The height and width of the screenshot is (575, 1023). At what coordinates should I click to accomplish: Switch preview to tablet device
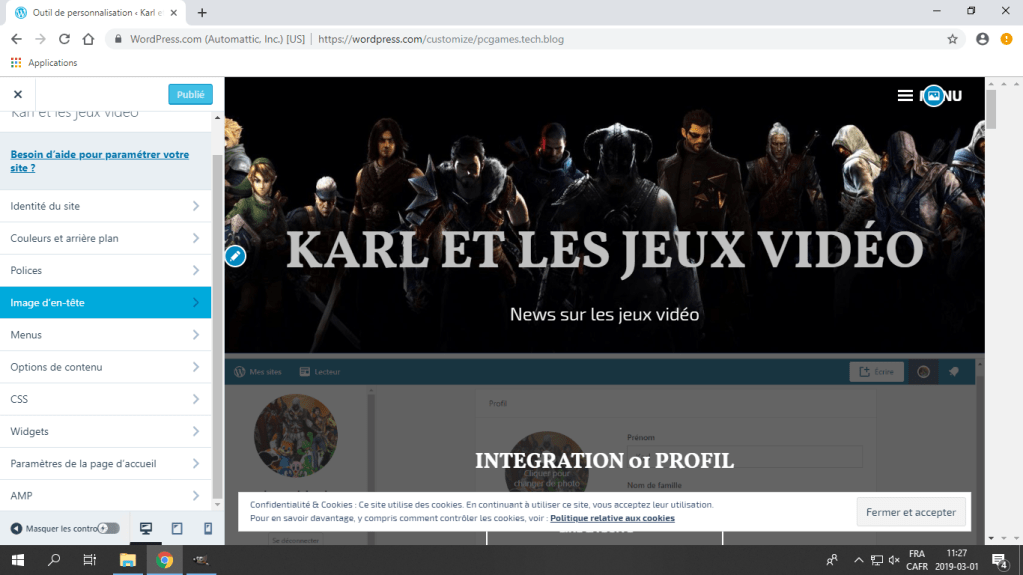177,528
